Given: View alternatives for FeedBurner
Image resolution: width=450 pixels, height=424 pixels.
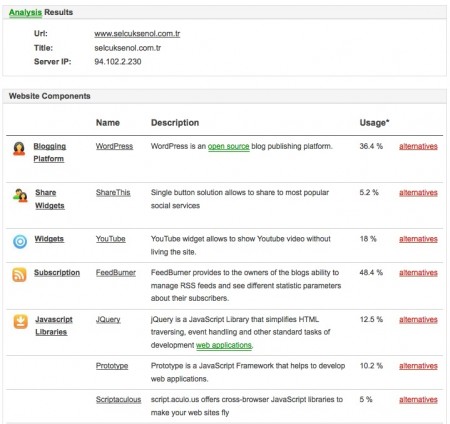Looking at the screenshot, I should coord(418,273).
